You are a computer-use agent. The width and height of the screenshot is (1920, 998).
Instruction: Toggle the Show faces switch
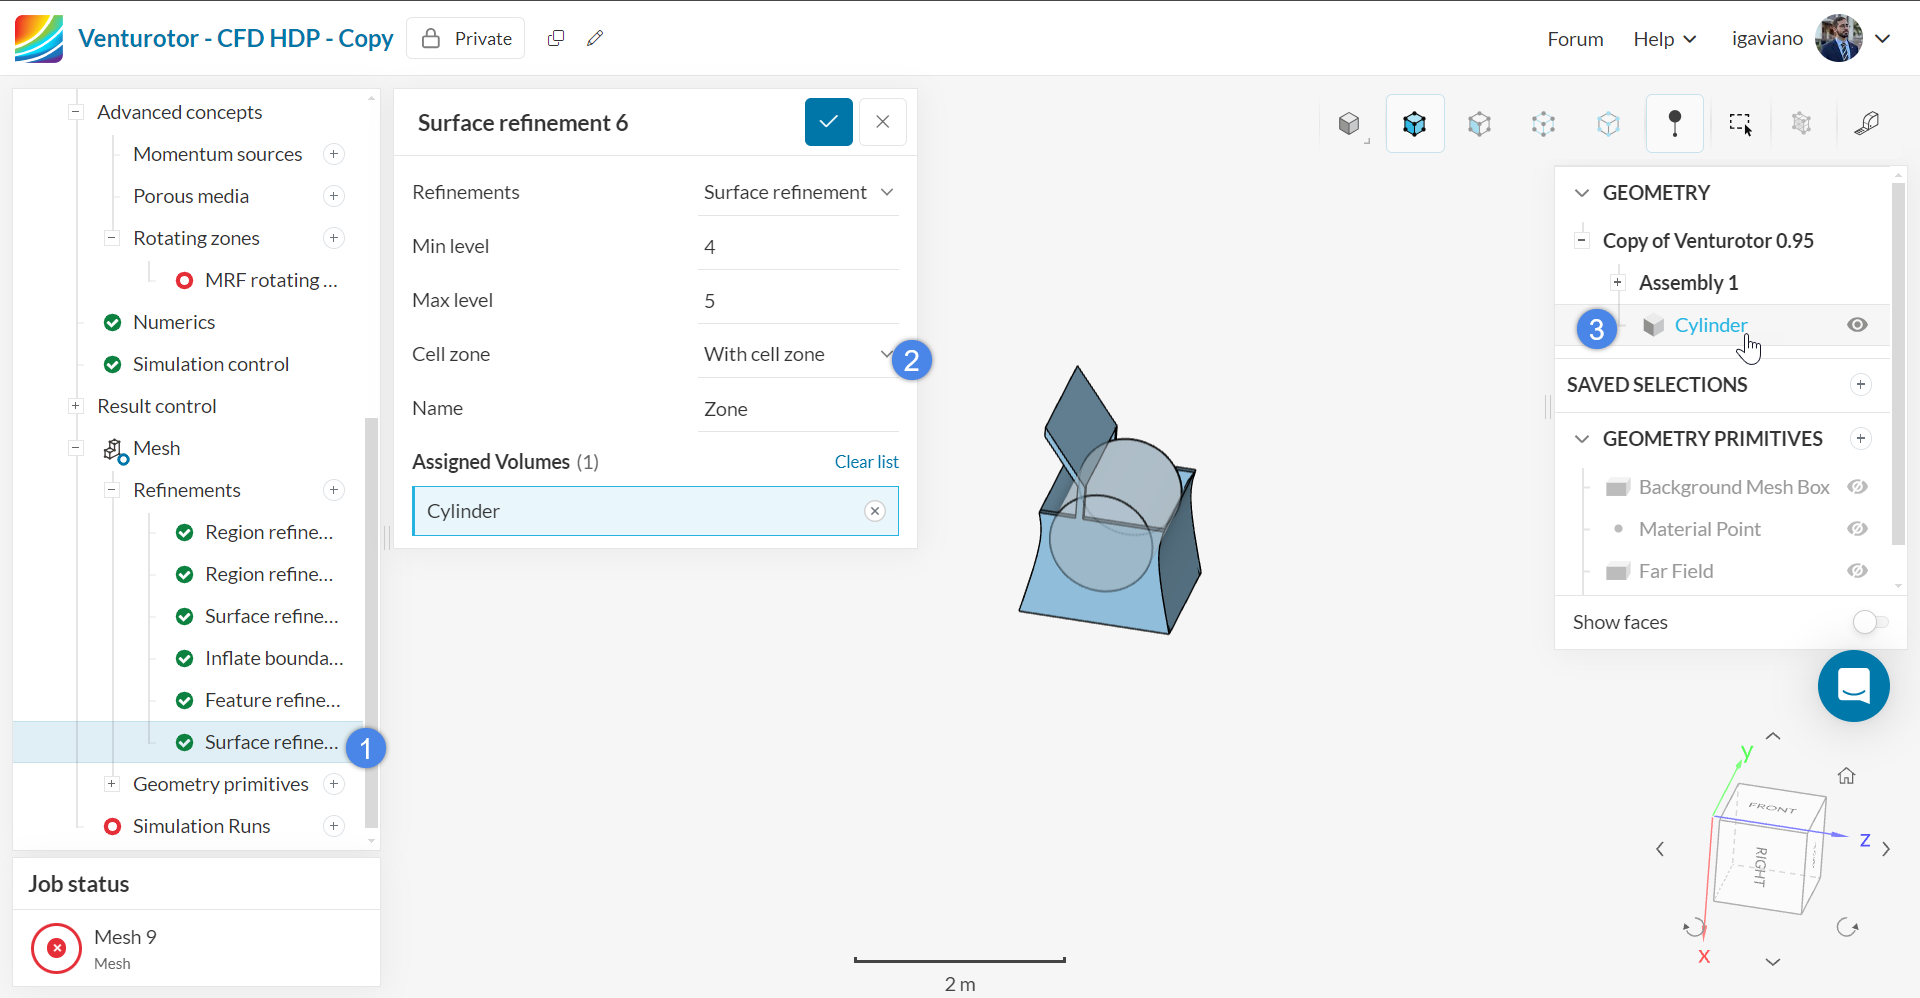(x=1870, y=622)
